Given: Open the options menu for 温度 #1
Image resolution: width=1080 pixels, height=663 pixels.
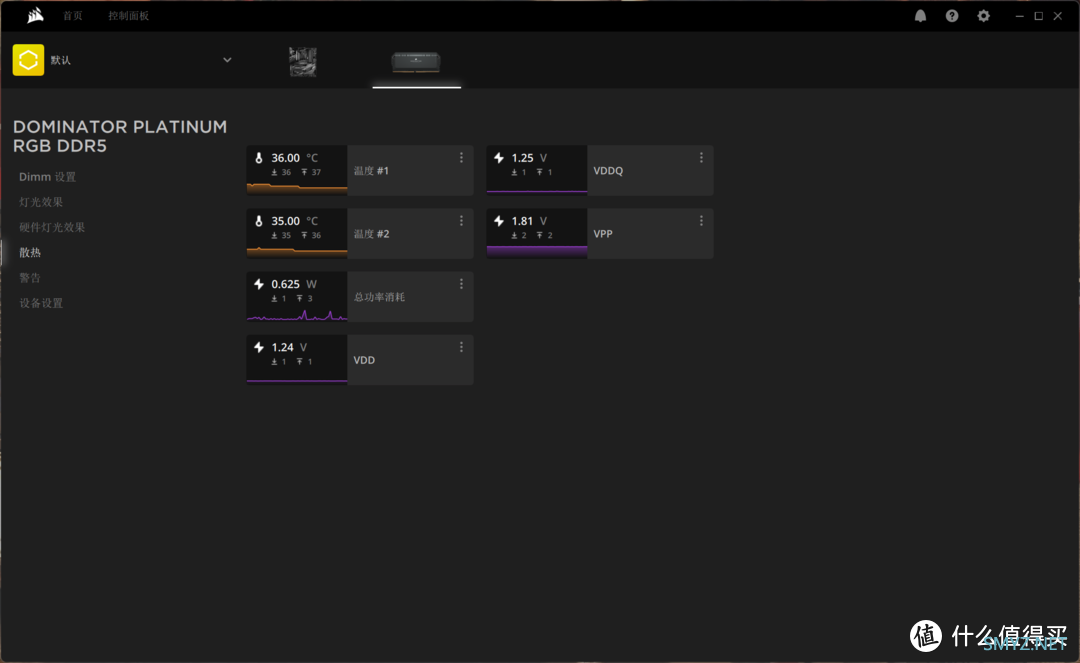Looking at the screenshot, I should (461, 158).
